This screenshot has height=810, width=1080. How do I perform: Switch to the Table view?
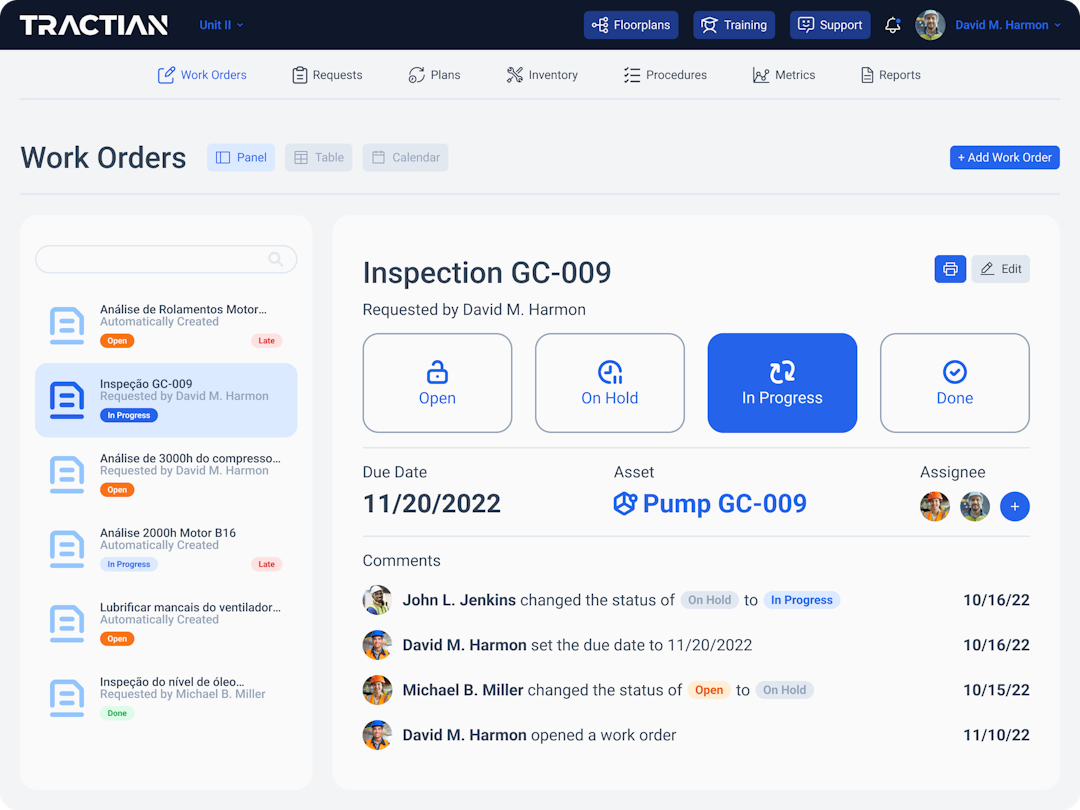[x=318, y=157]
